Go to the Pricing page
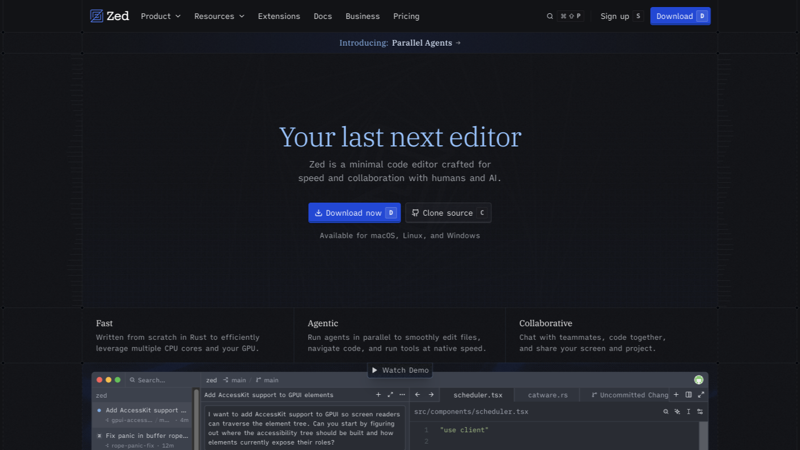This screenshot has height=450, width=800. tap(406, 16)
